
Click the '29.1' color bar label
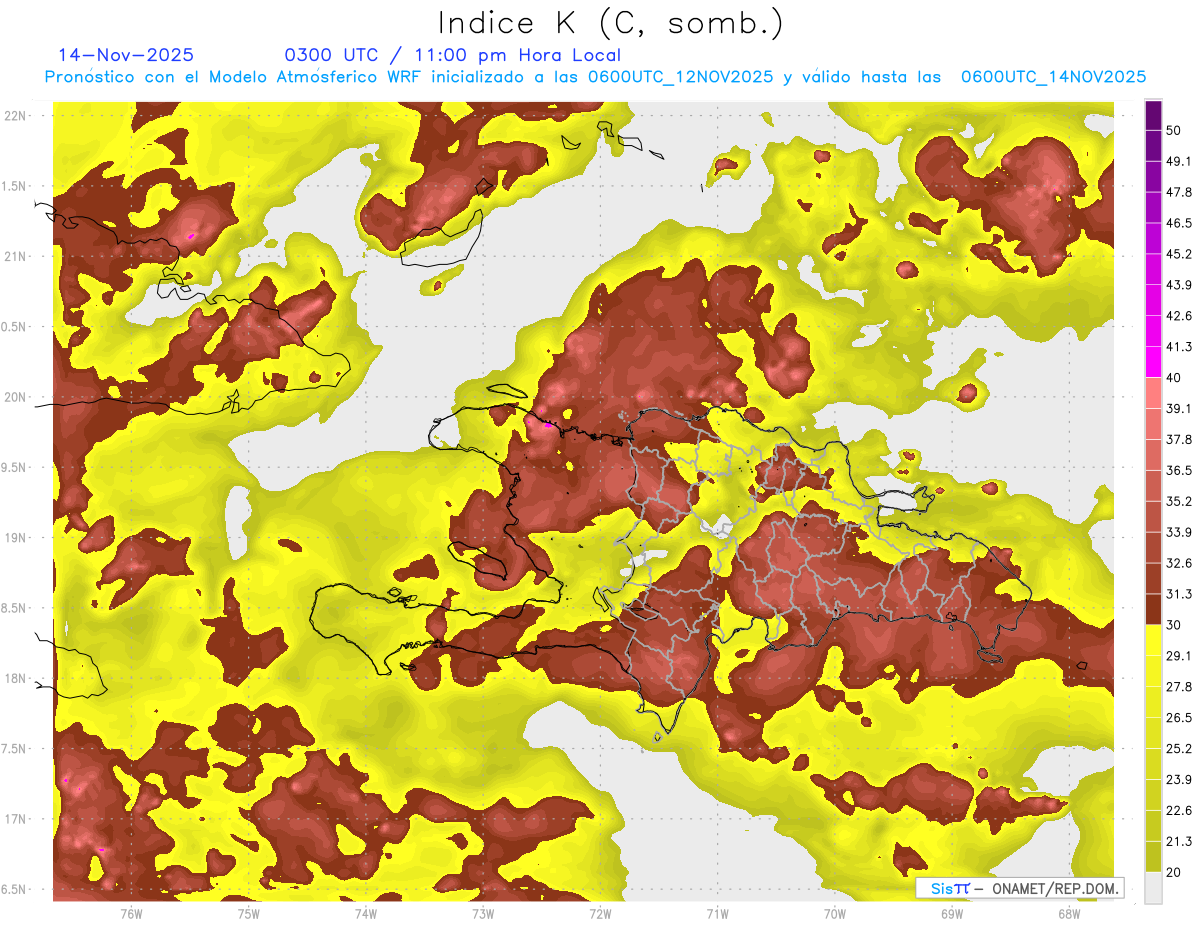click(1178, 656)
